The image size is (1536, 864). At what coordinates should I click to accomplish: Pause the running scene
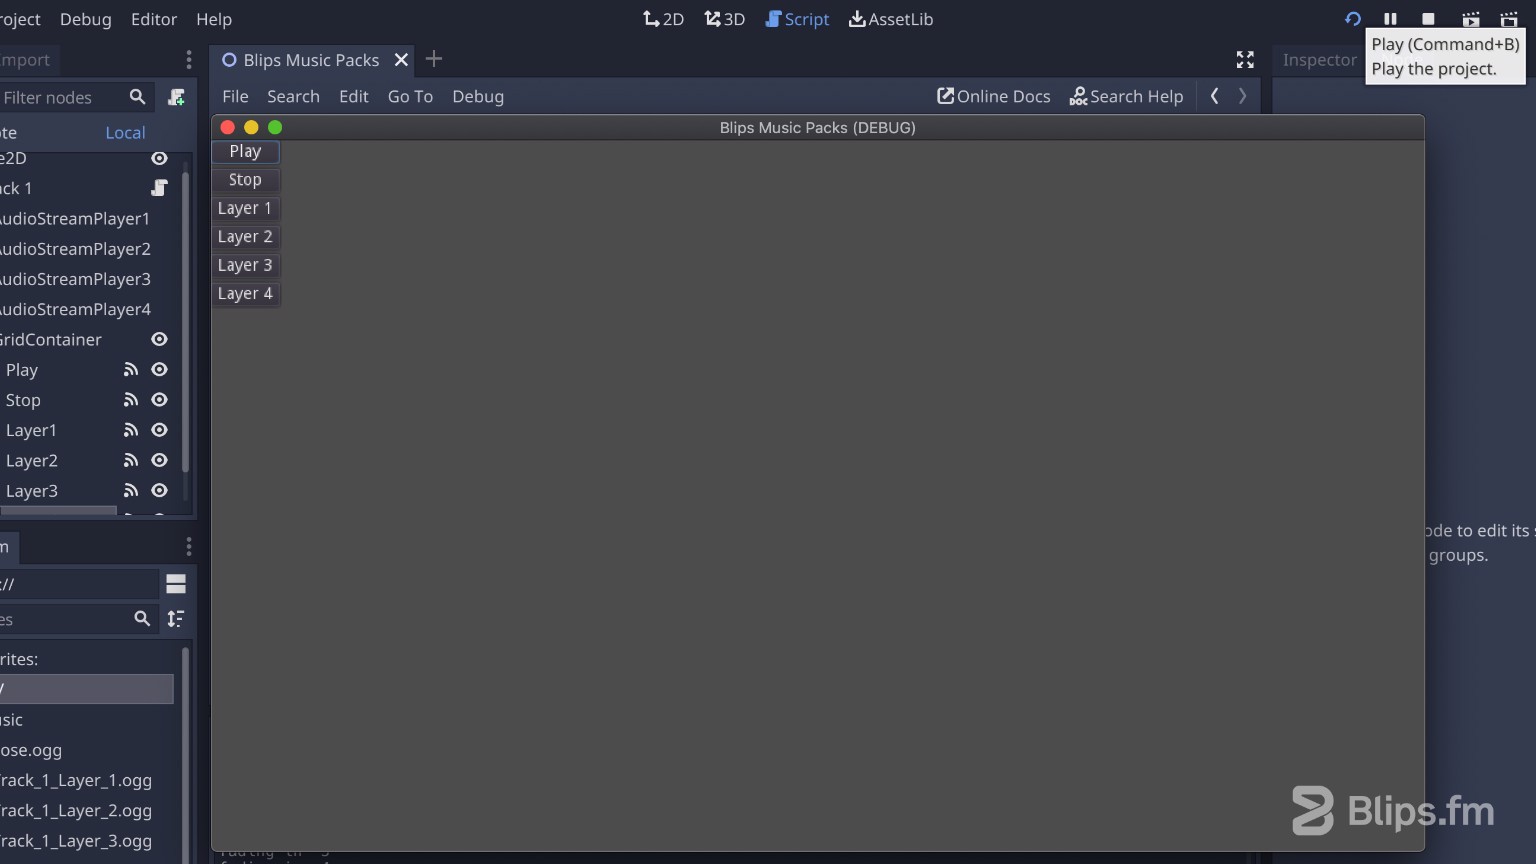coord(1390,19)
